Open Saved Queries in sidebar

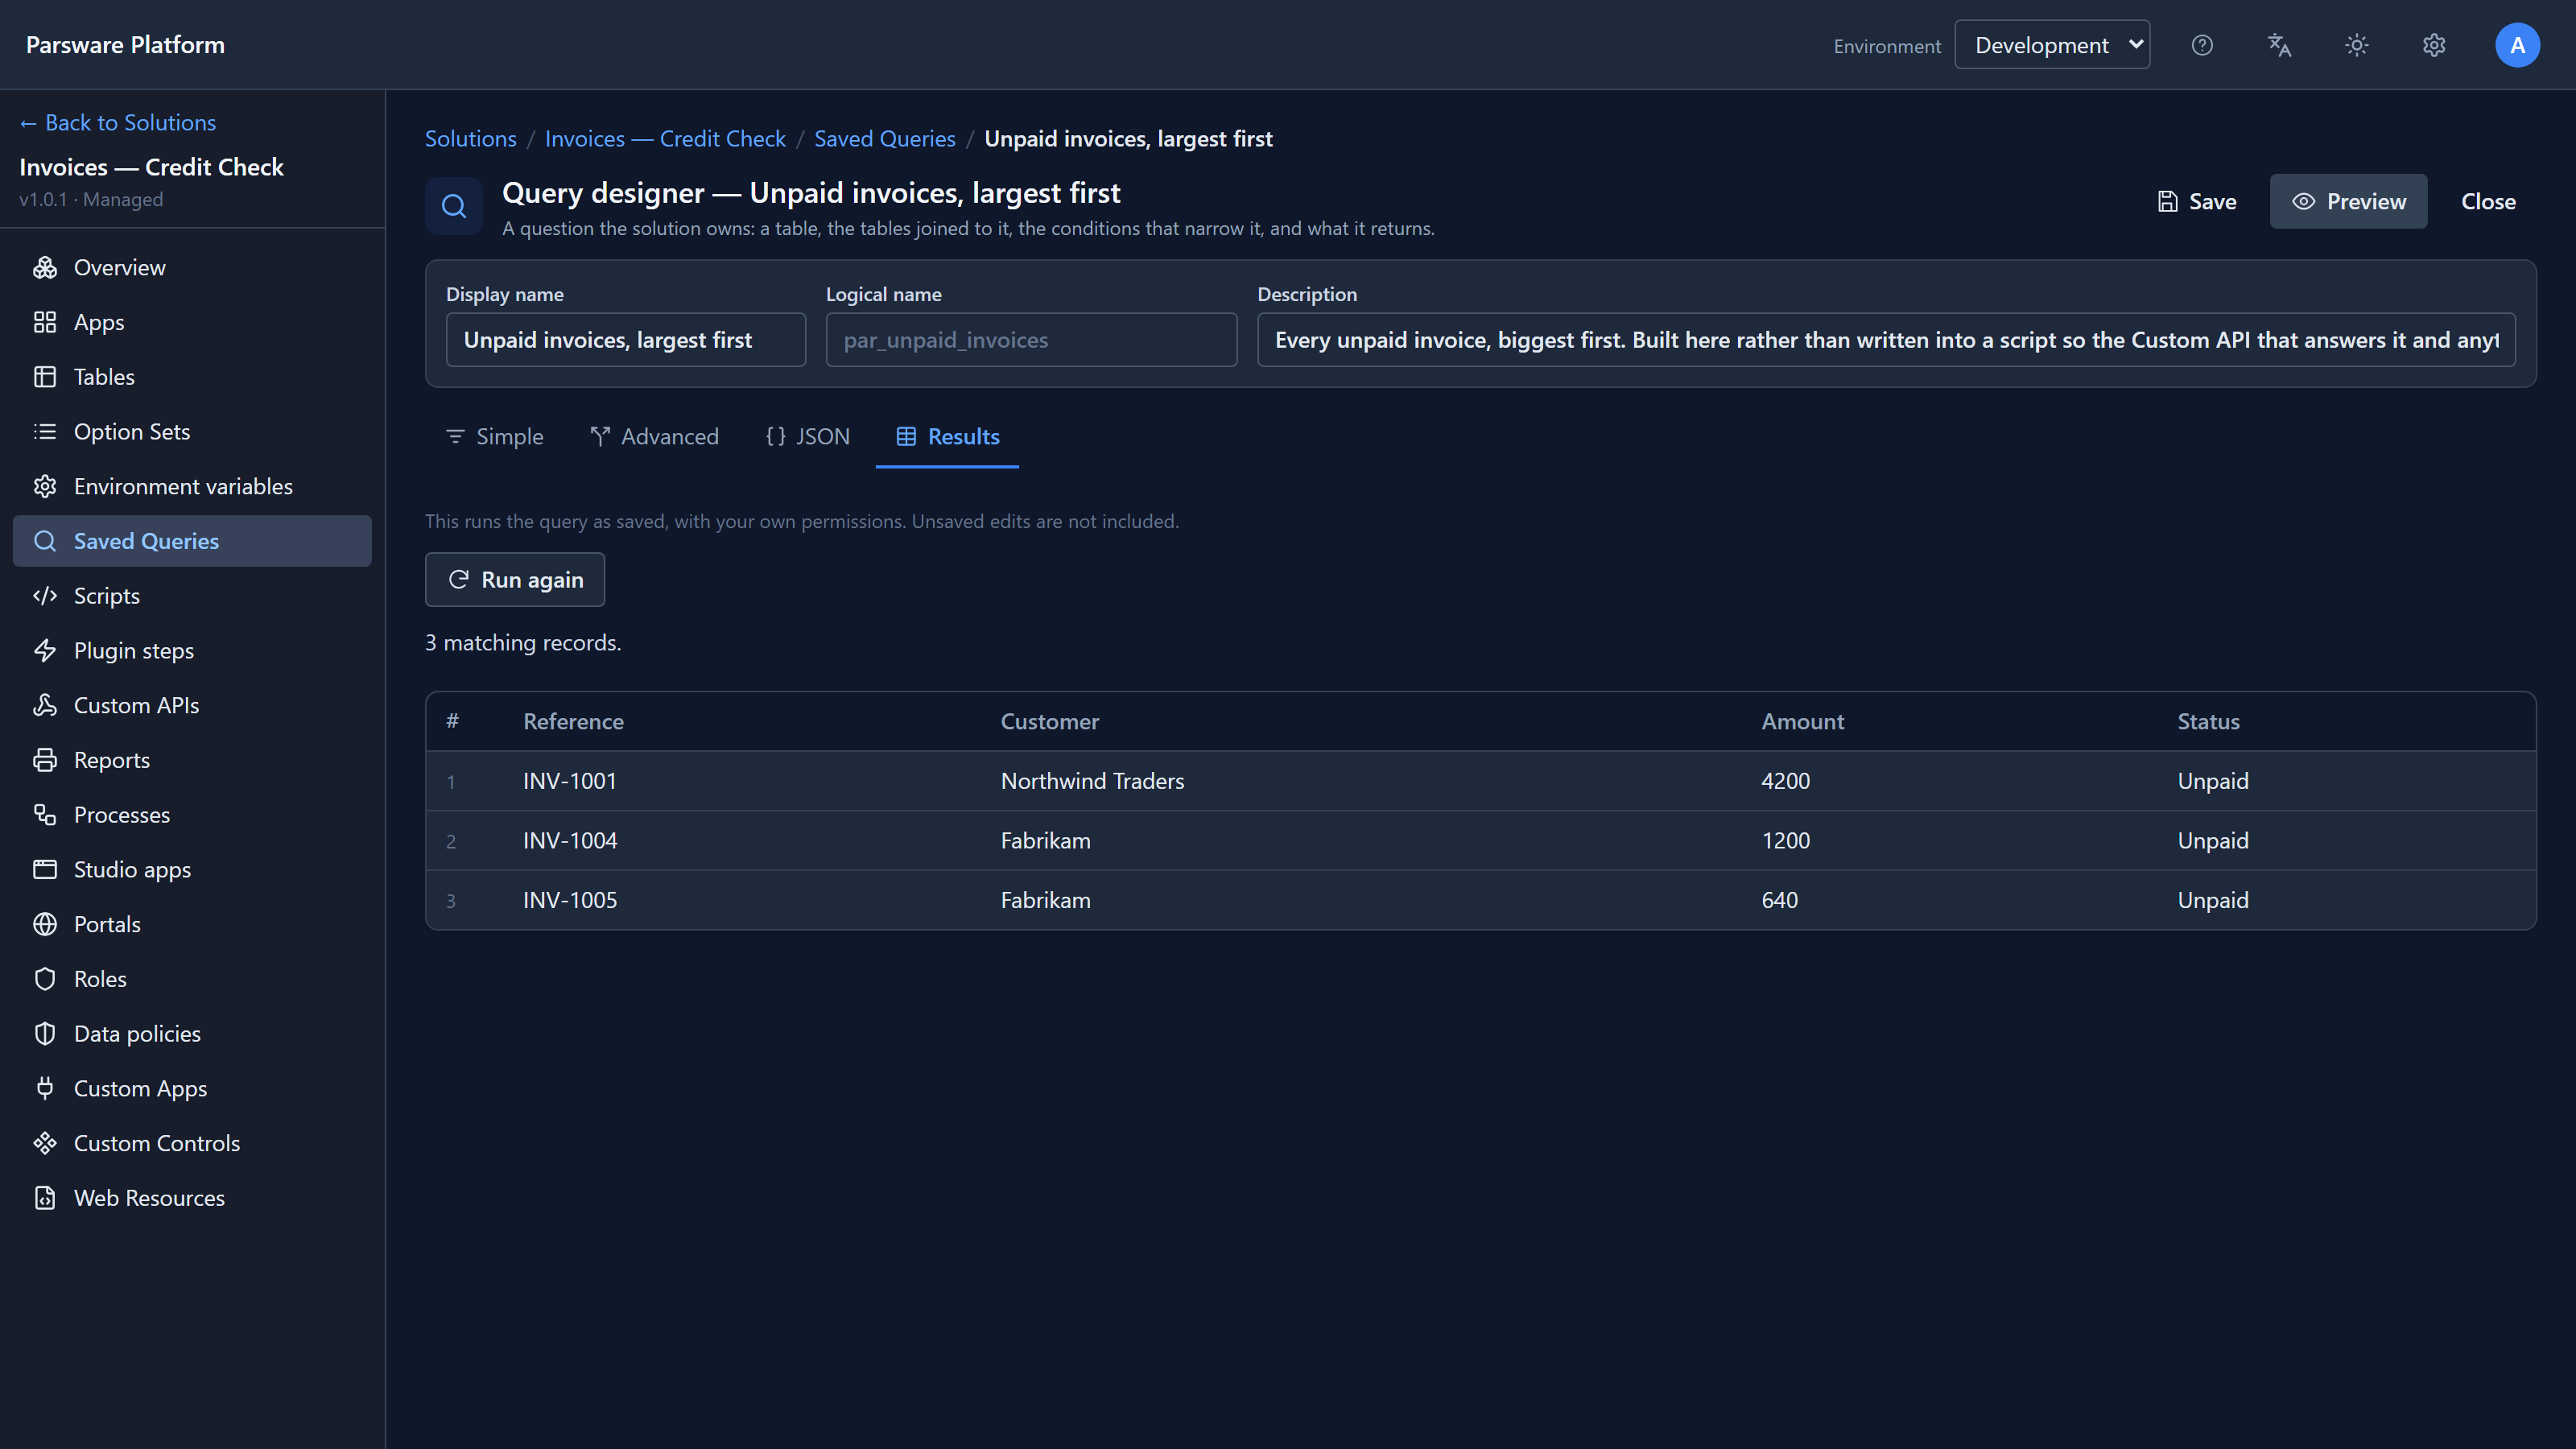pos(192,541)
